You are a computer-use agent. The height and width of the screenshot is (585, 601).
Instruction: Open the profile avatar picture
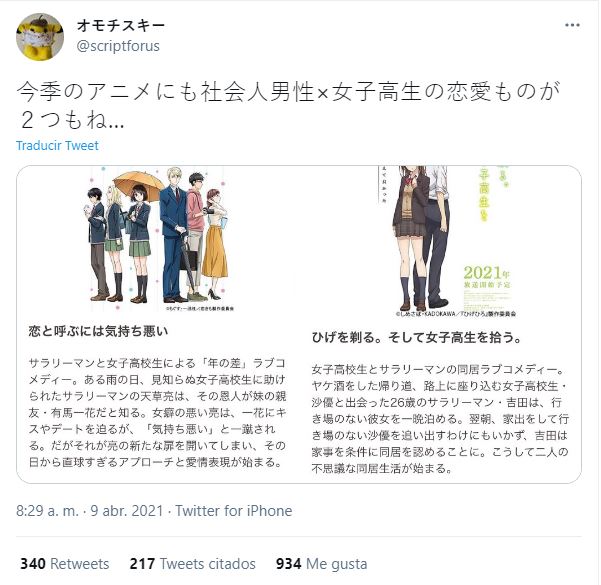40,37
